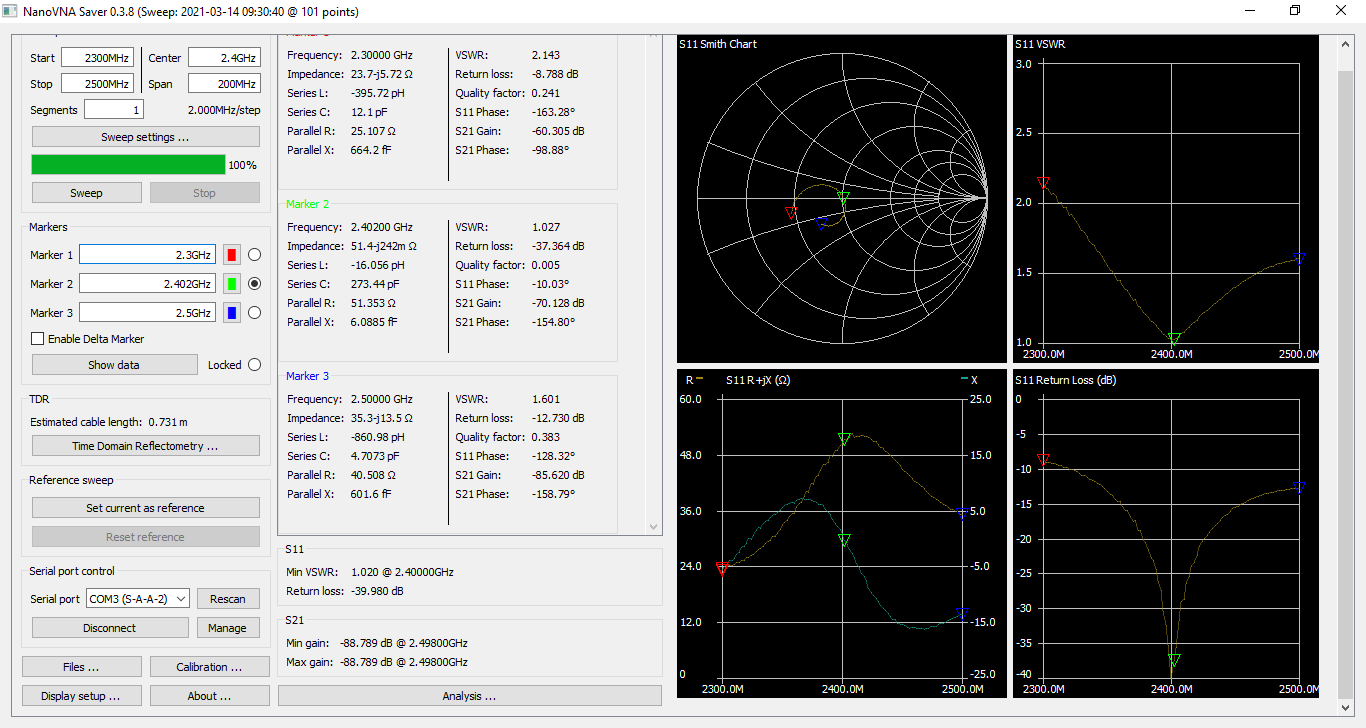Open the Display setup window
This screenshot has height=728, width=1366.
point(81,696)
